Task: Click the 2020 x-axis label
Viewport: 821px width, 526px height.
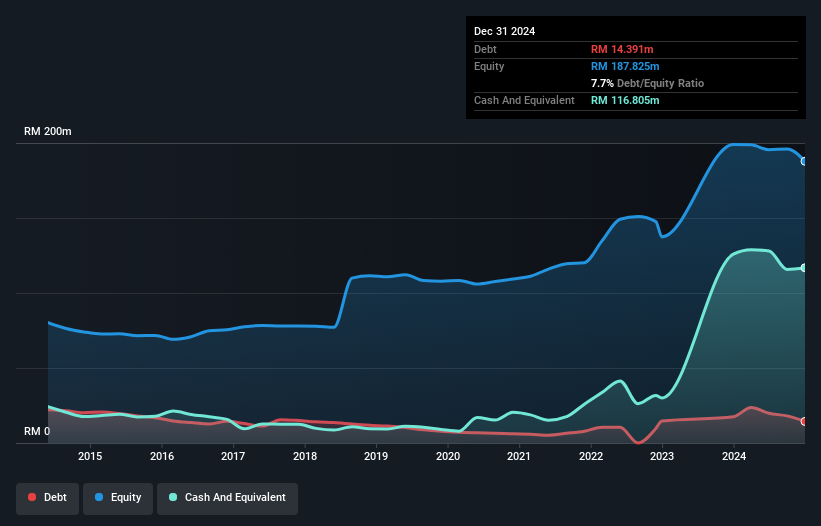Action: pos(448,456)
